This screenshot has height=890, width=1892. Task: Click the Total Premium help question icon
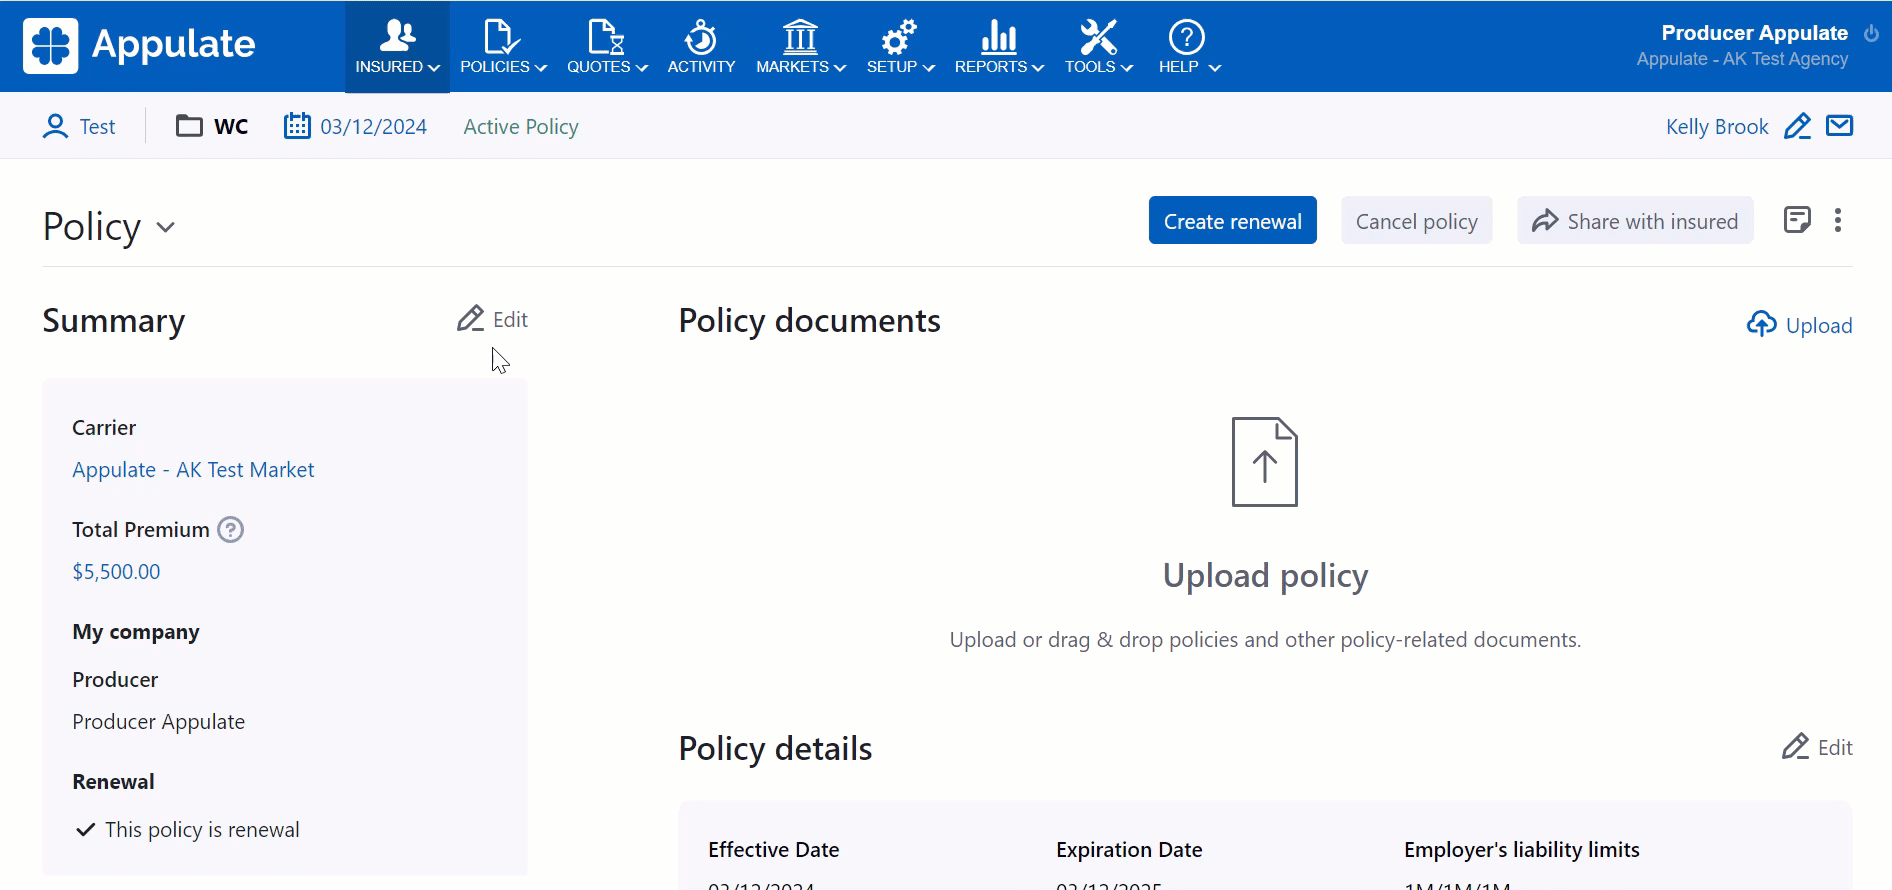coord(231,530)
